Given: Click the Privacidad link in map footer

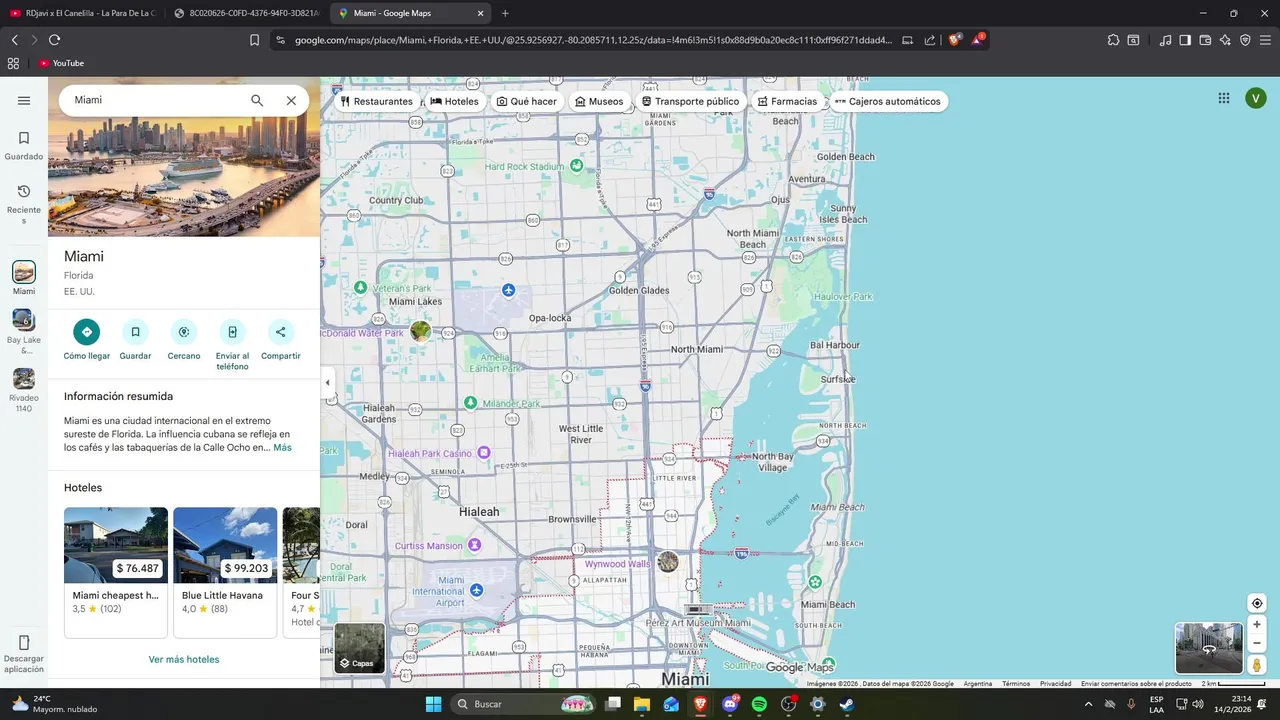Looking at the screenshot, I should pos(1055,684).
